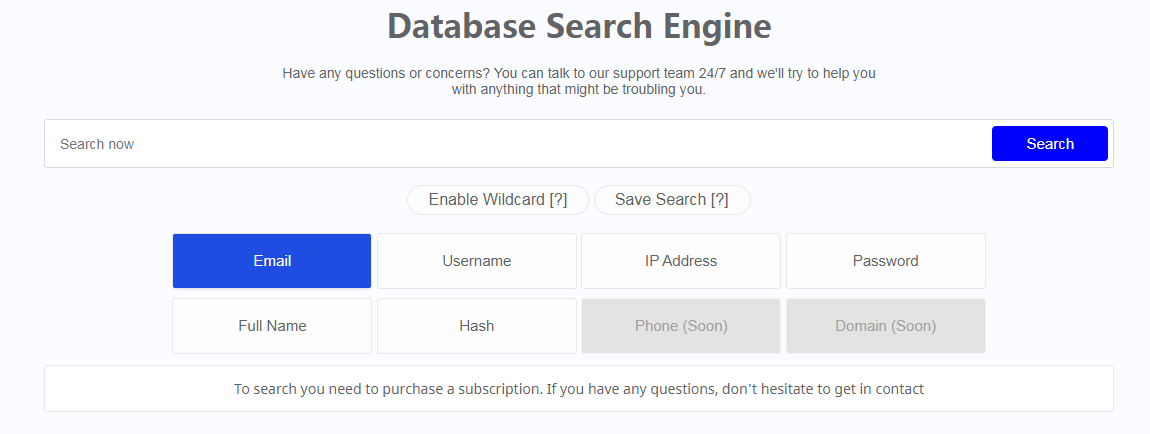Select the Email search type

coord(272,261)
